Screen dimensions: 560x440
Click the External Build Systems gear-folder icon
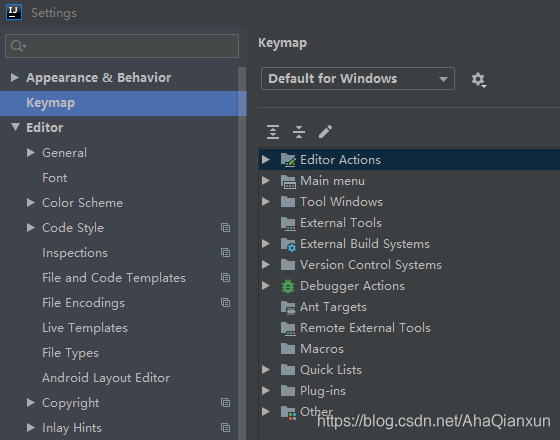point(288,244)
